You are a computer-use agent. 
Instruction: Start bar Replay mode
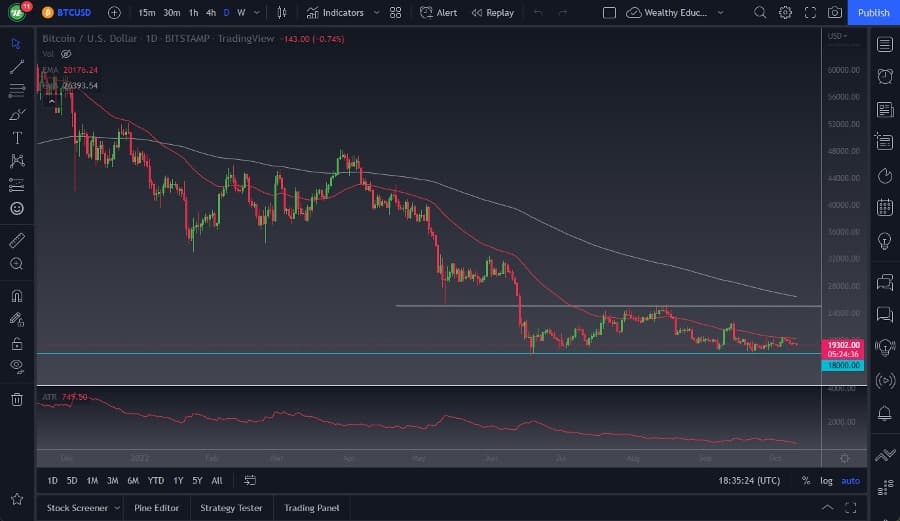[x=492, y=13]
